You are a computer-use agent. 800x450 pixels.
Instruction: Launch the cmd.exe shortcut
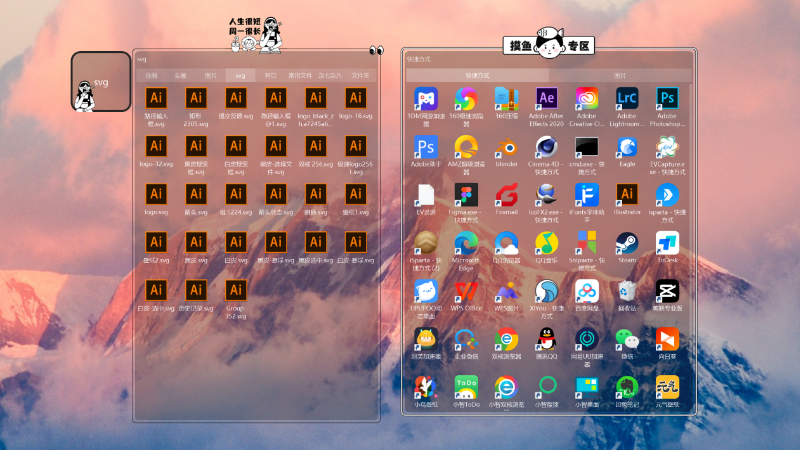coord(587,147)
